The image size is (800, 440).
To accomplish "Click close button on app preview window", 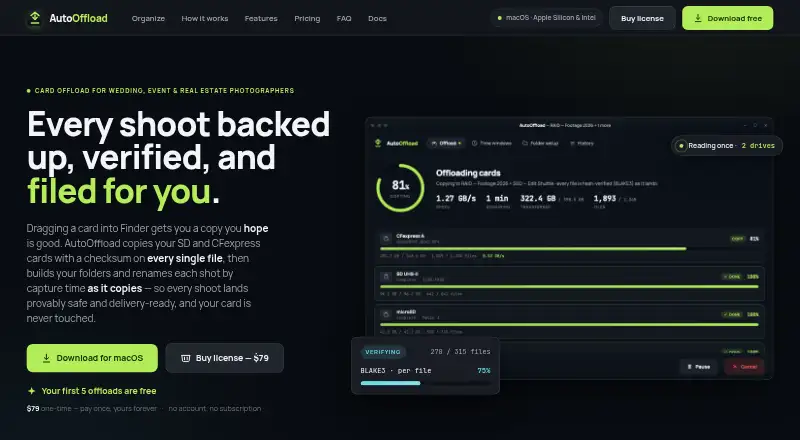I will [766, 125].
